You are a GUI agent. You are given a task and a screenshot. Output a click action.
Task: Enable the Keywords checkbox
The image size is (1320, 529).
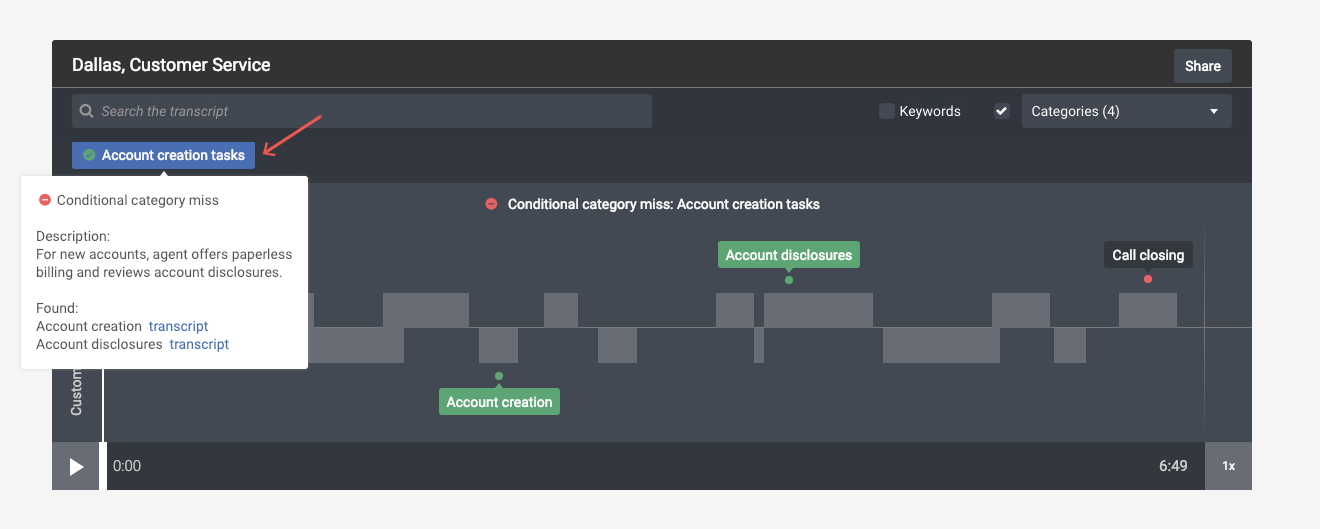click(x=887, y=111)
